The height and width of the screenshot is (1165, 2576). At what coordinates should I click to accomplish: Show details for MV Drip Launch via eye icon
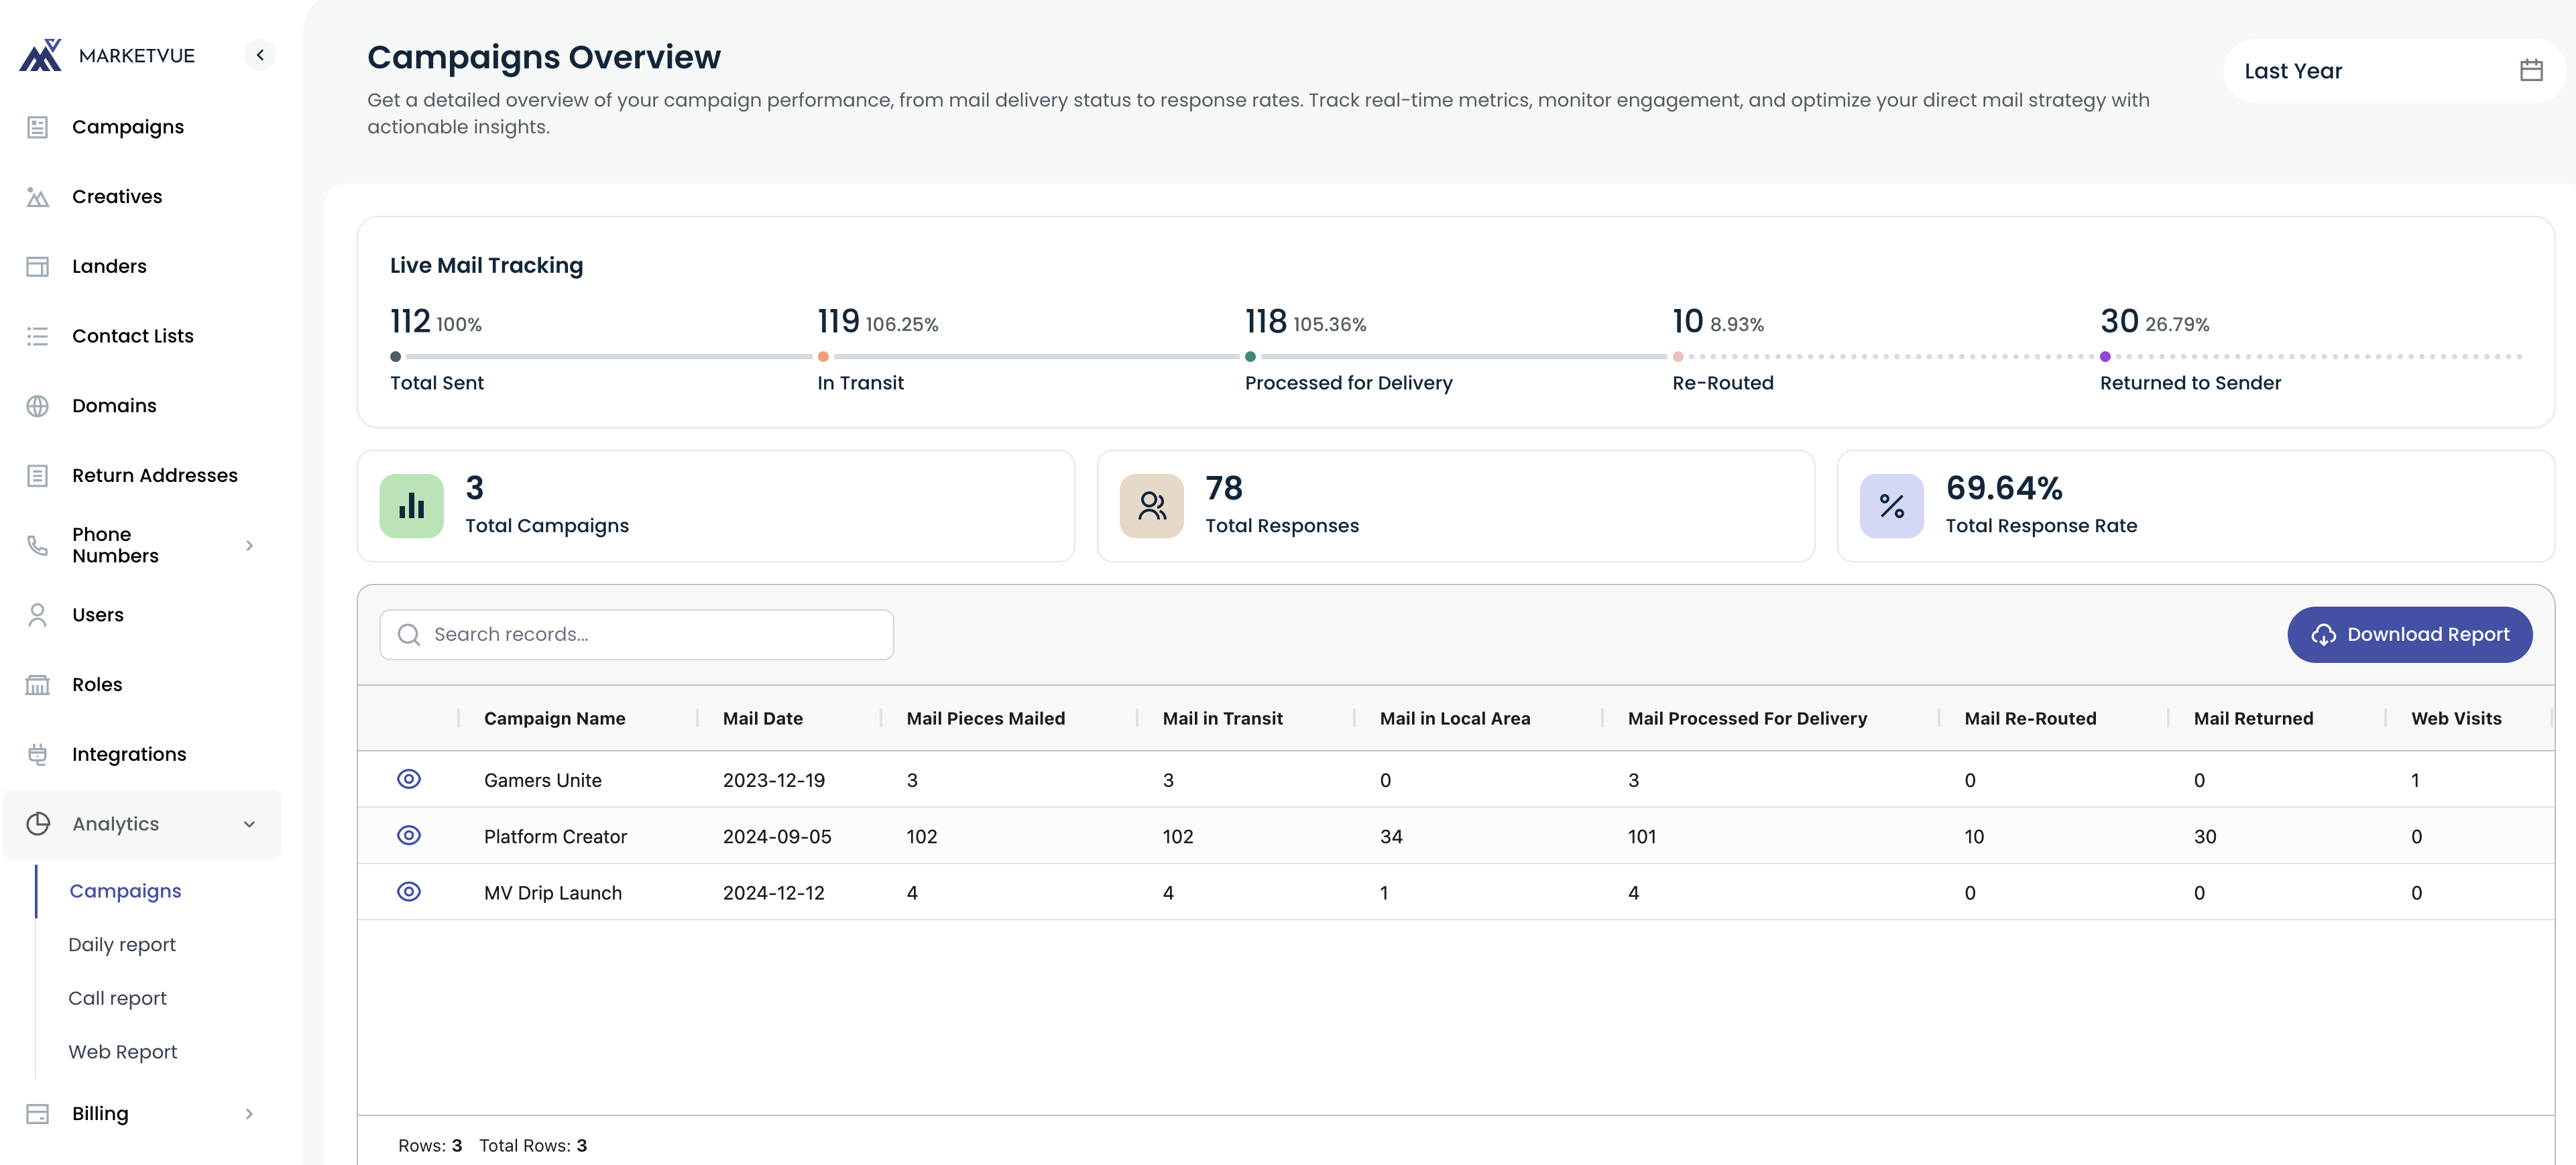coord(409,892)
